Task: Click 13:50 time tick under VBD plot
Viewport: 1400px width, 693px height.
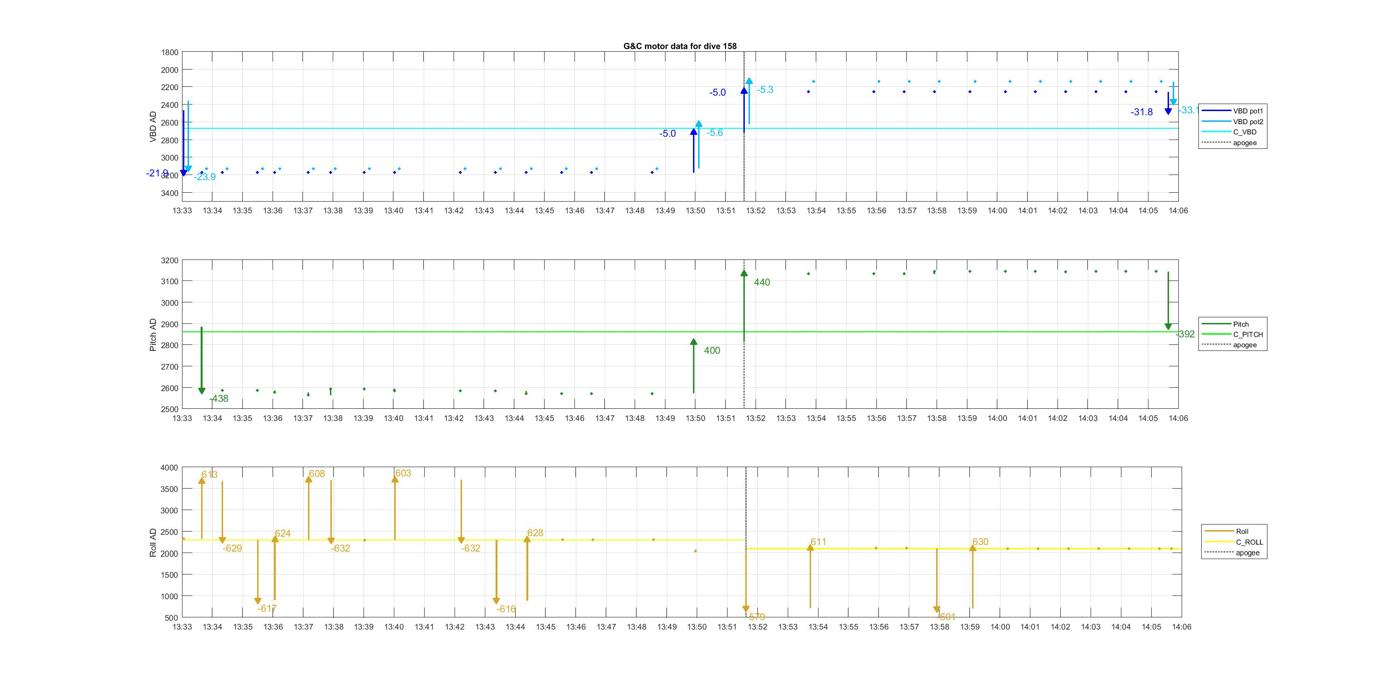Action: (695, 211)
